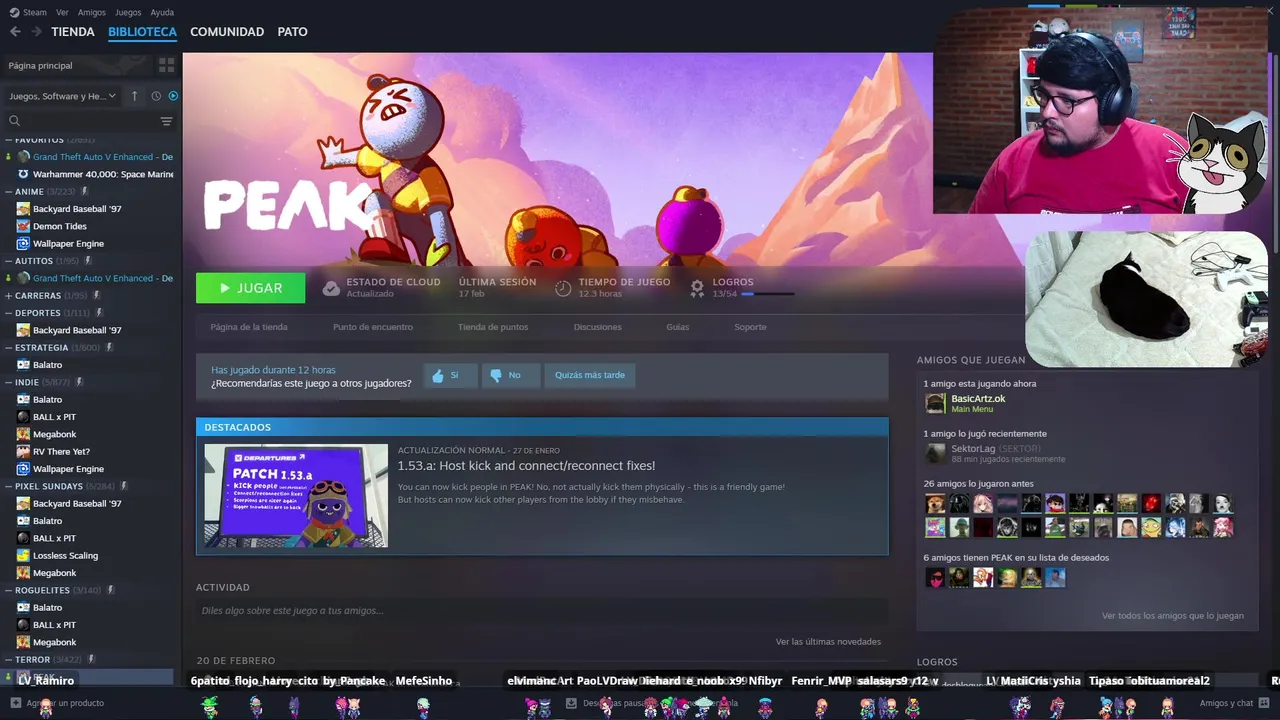The image size is (1280, 720).
Task: Select Balatro under ESTRATEGIA
Action: click(47, 364)
